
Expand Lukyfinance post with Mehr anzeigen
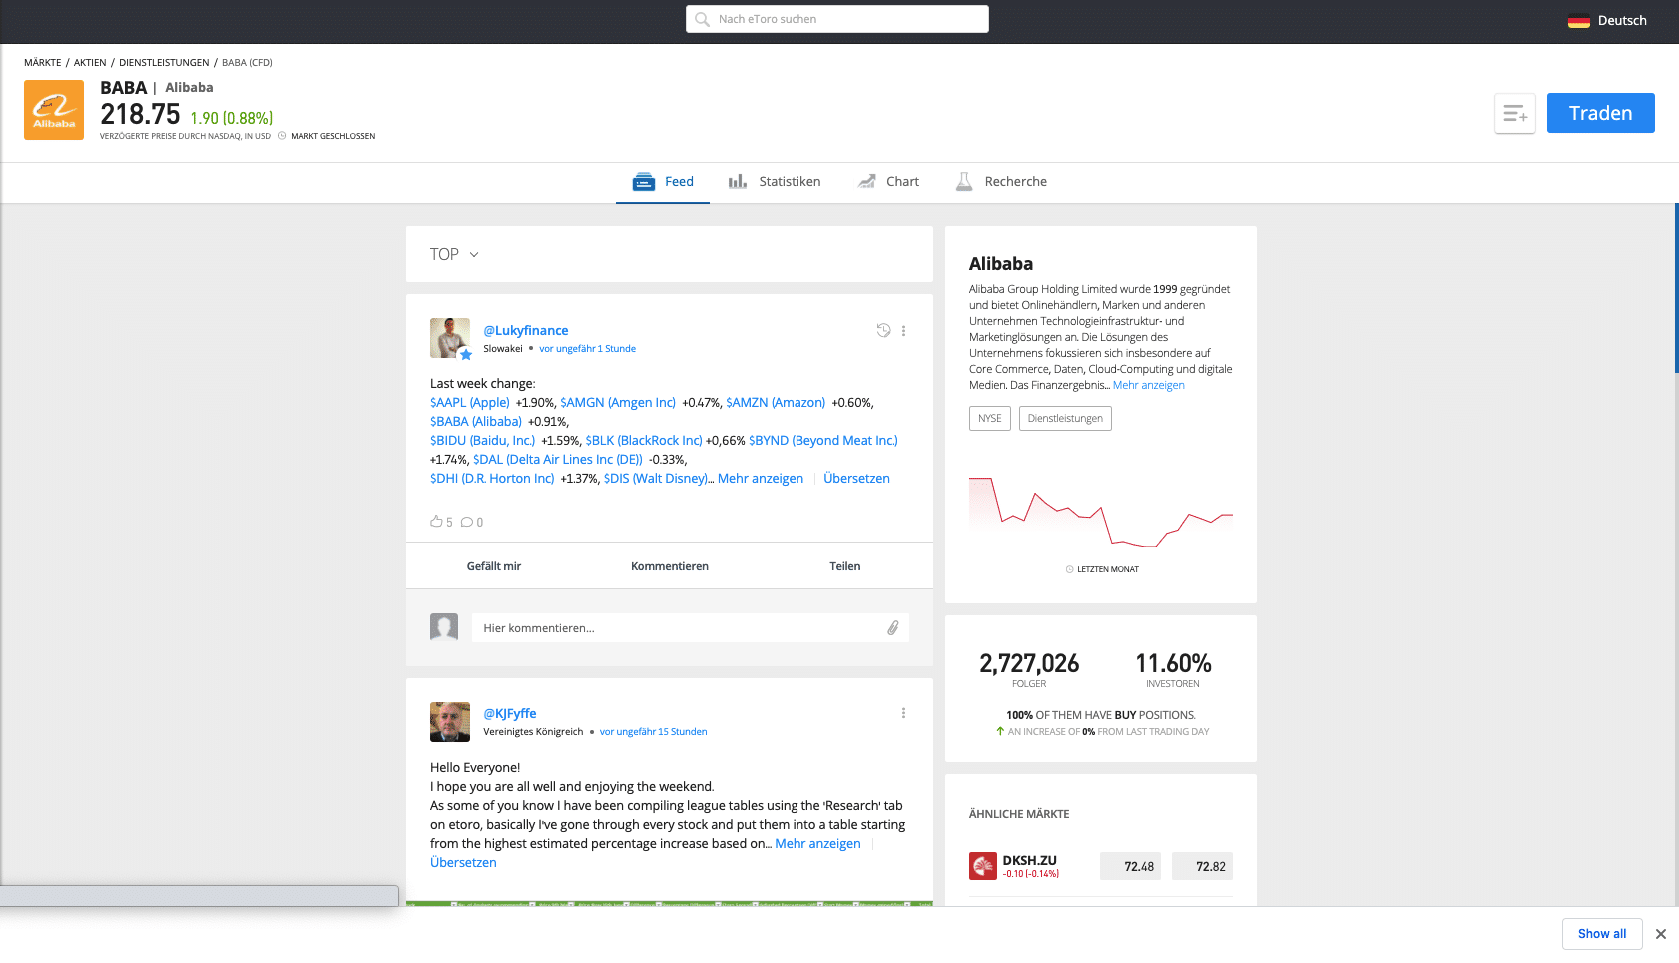[x=760, y=478]
